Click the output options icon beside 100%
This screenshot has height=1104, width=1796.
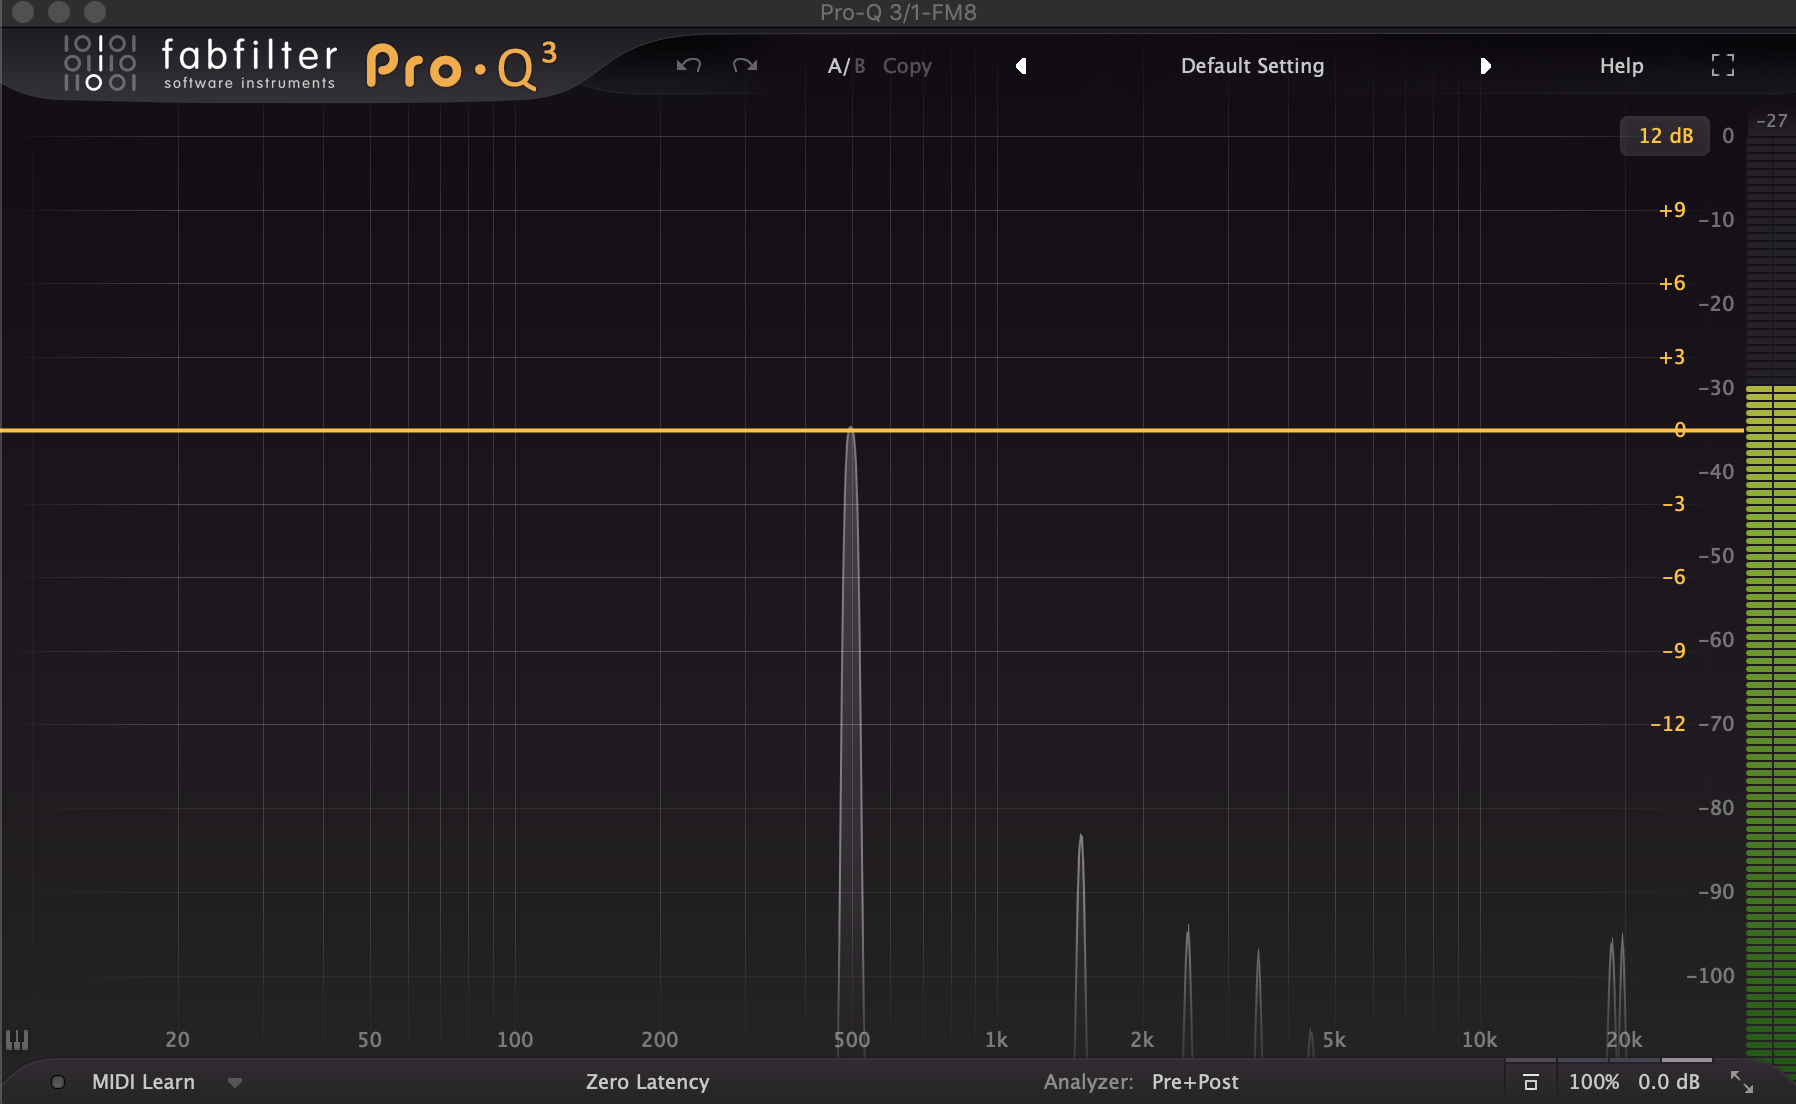(x=1530, y=1082)
